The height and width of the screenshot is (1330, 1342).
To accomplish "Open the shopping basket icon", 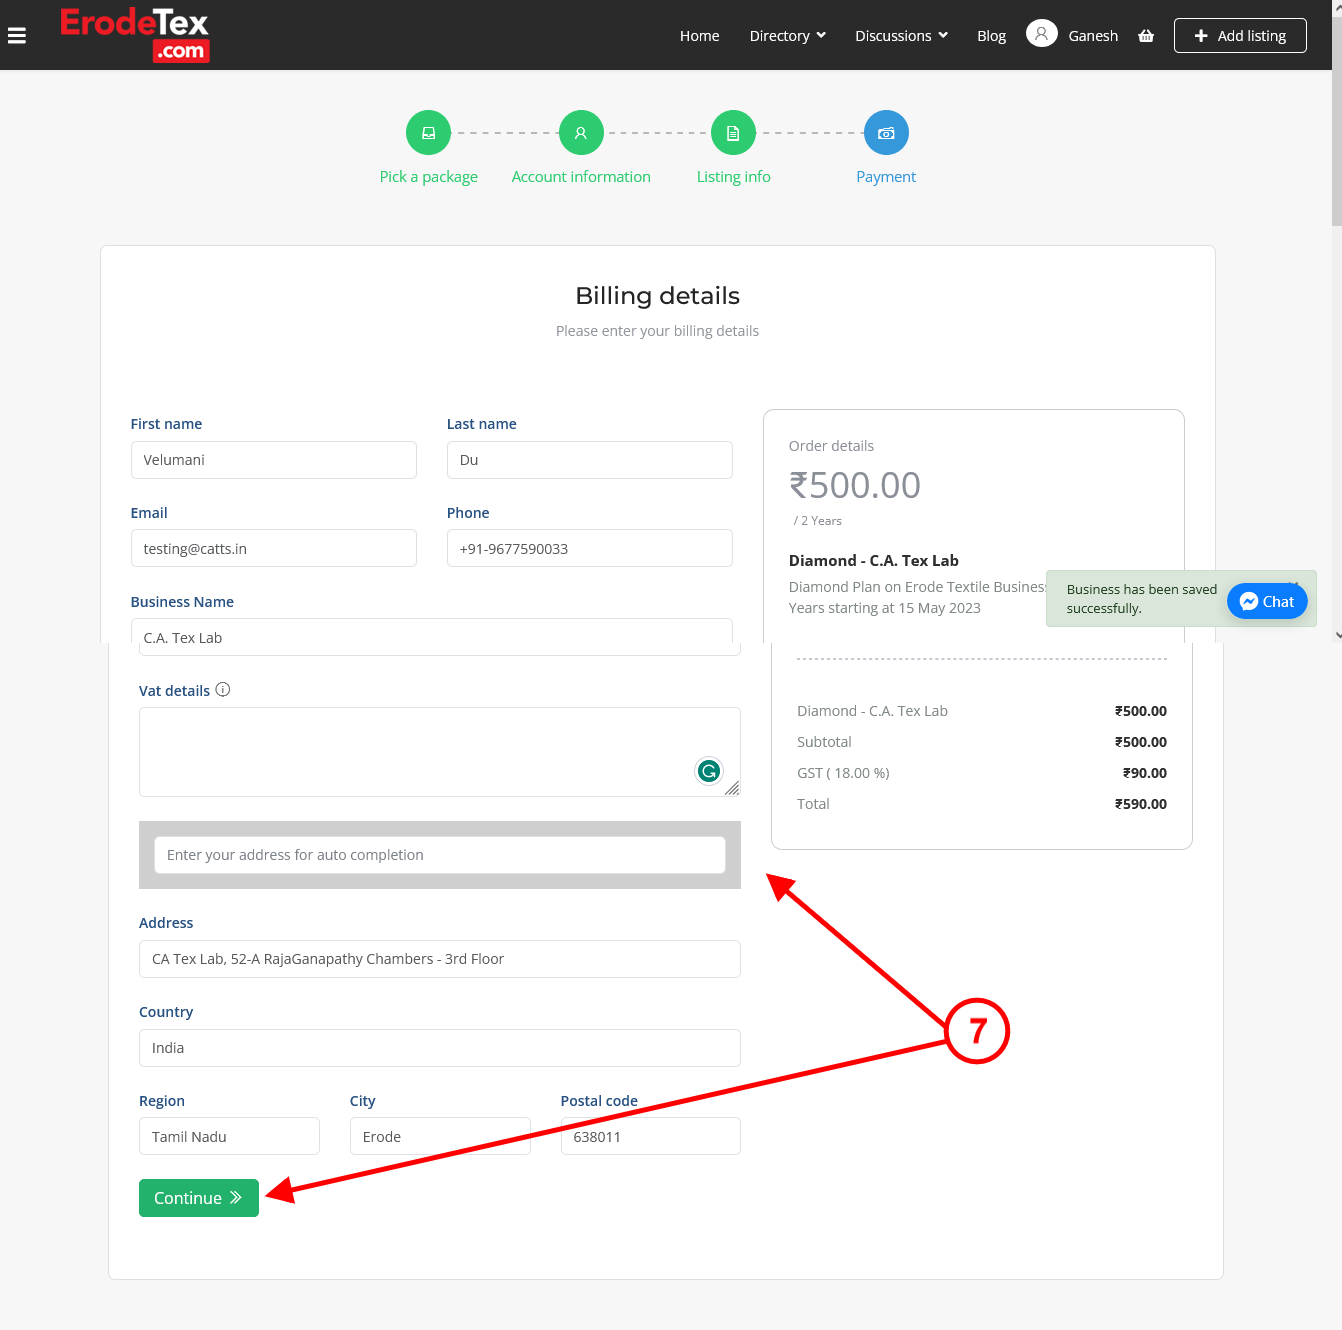I will click(1146, 36).
